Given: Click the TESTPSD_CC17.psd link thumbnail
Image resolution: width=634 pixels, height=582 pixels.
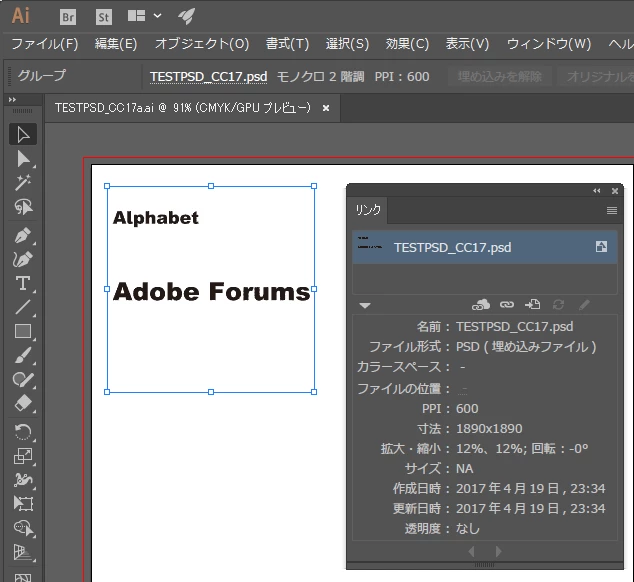Looking at the screenshot, I should point(370,243).
